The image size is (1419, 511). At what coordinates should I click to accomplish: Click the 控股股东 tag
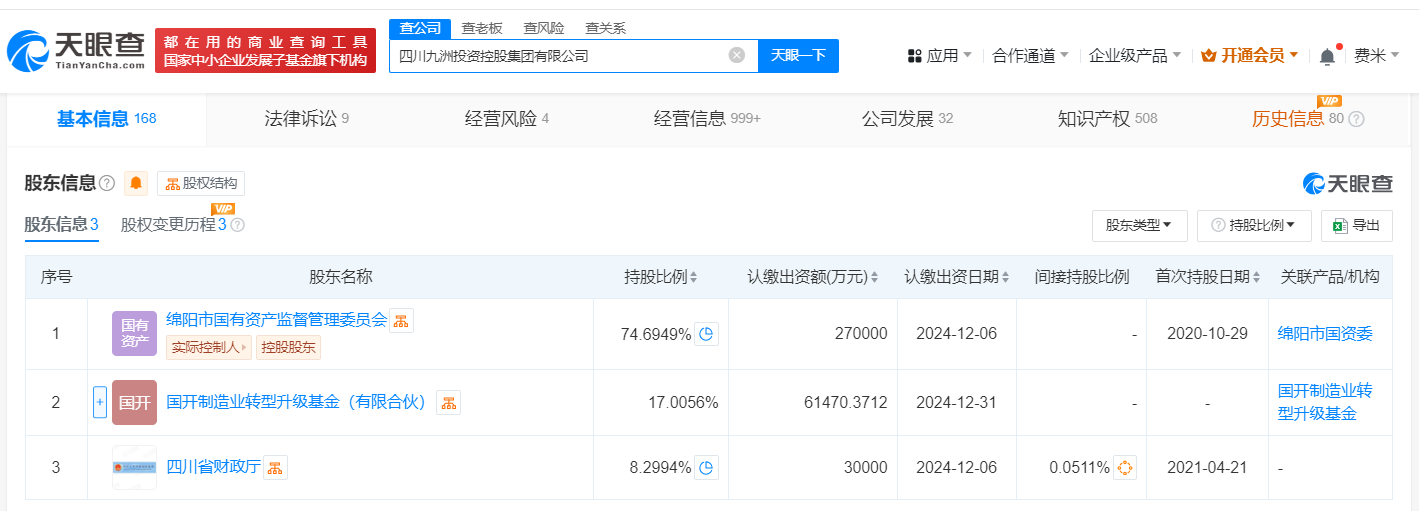point(288,348)
